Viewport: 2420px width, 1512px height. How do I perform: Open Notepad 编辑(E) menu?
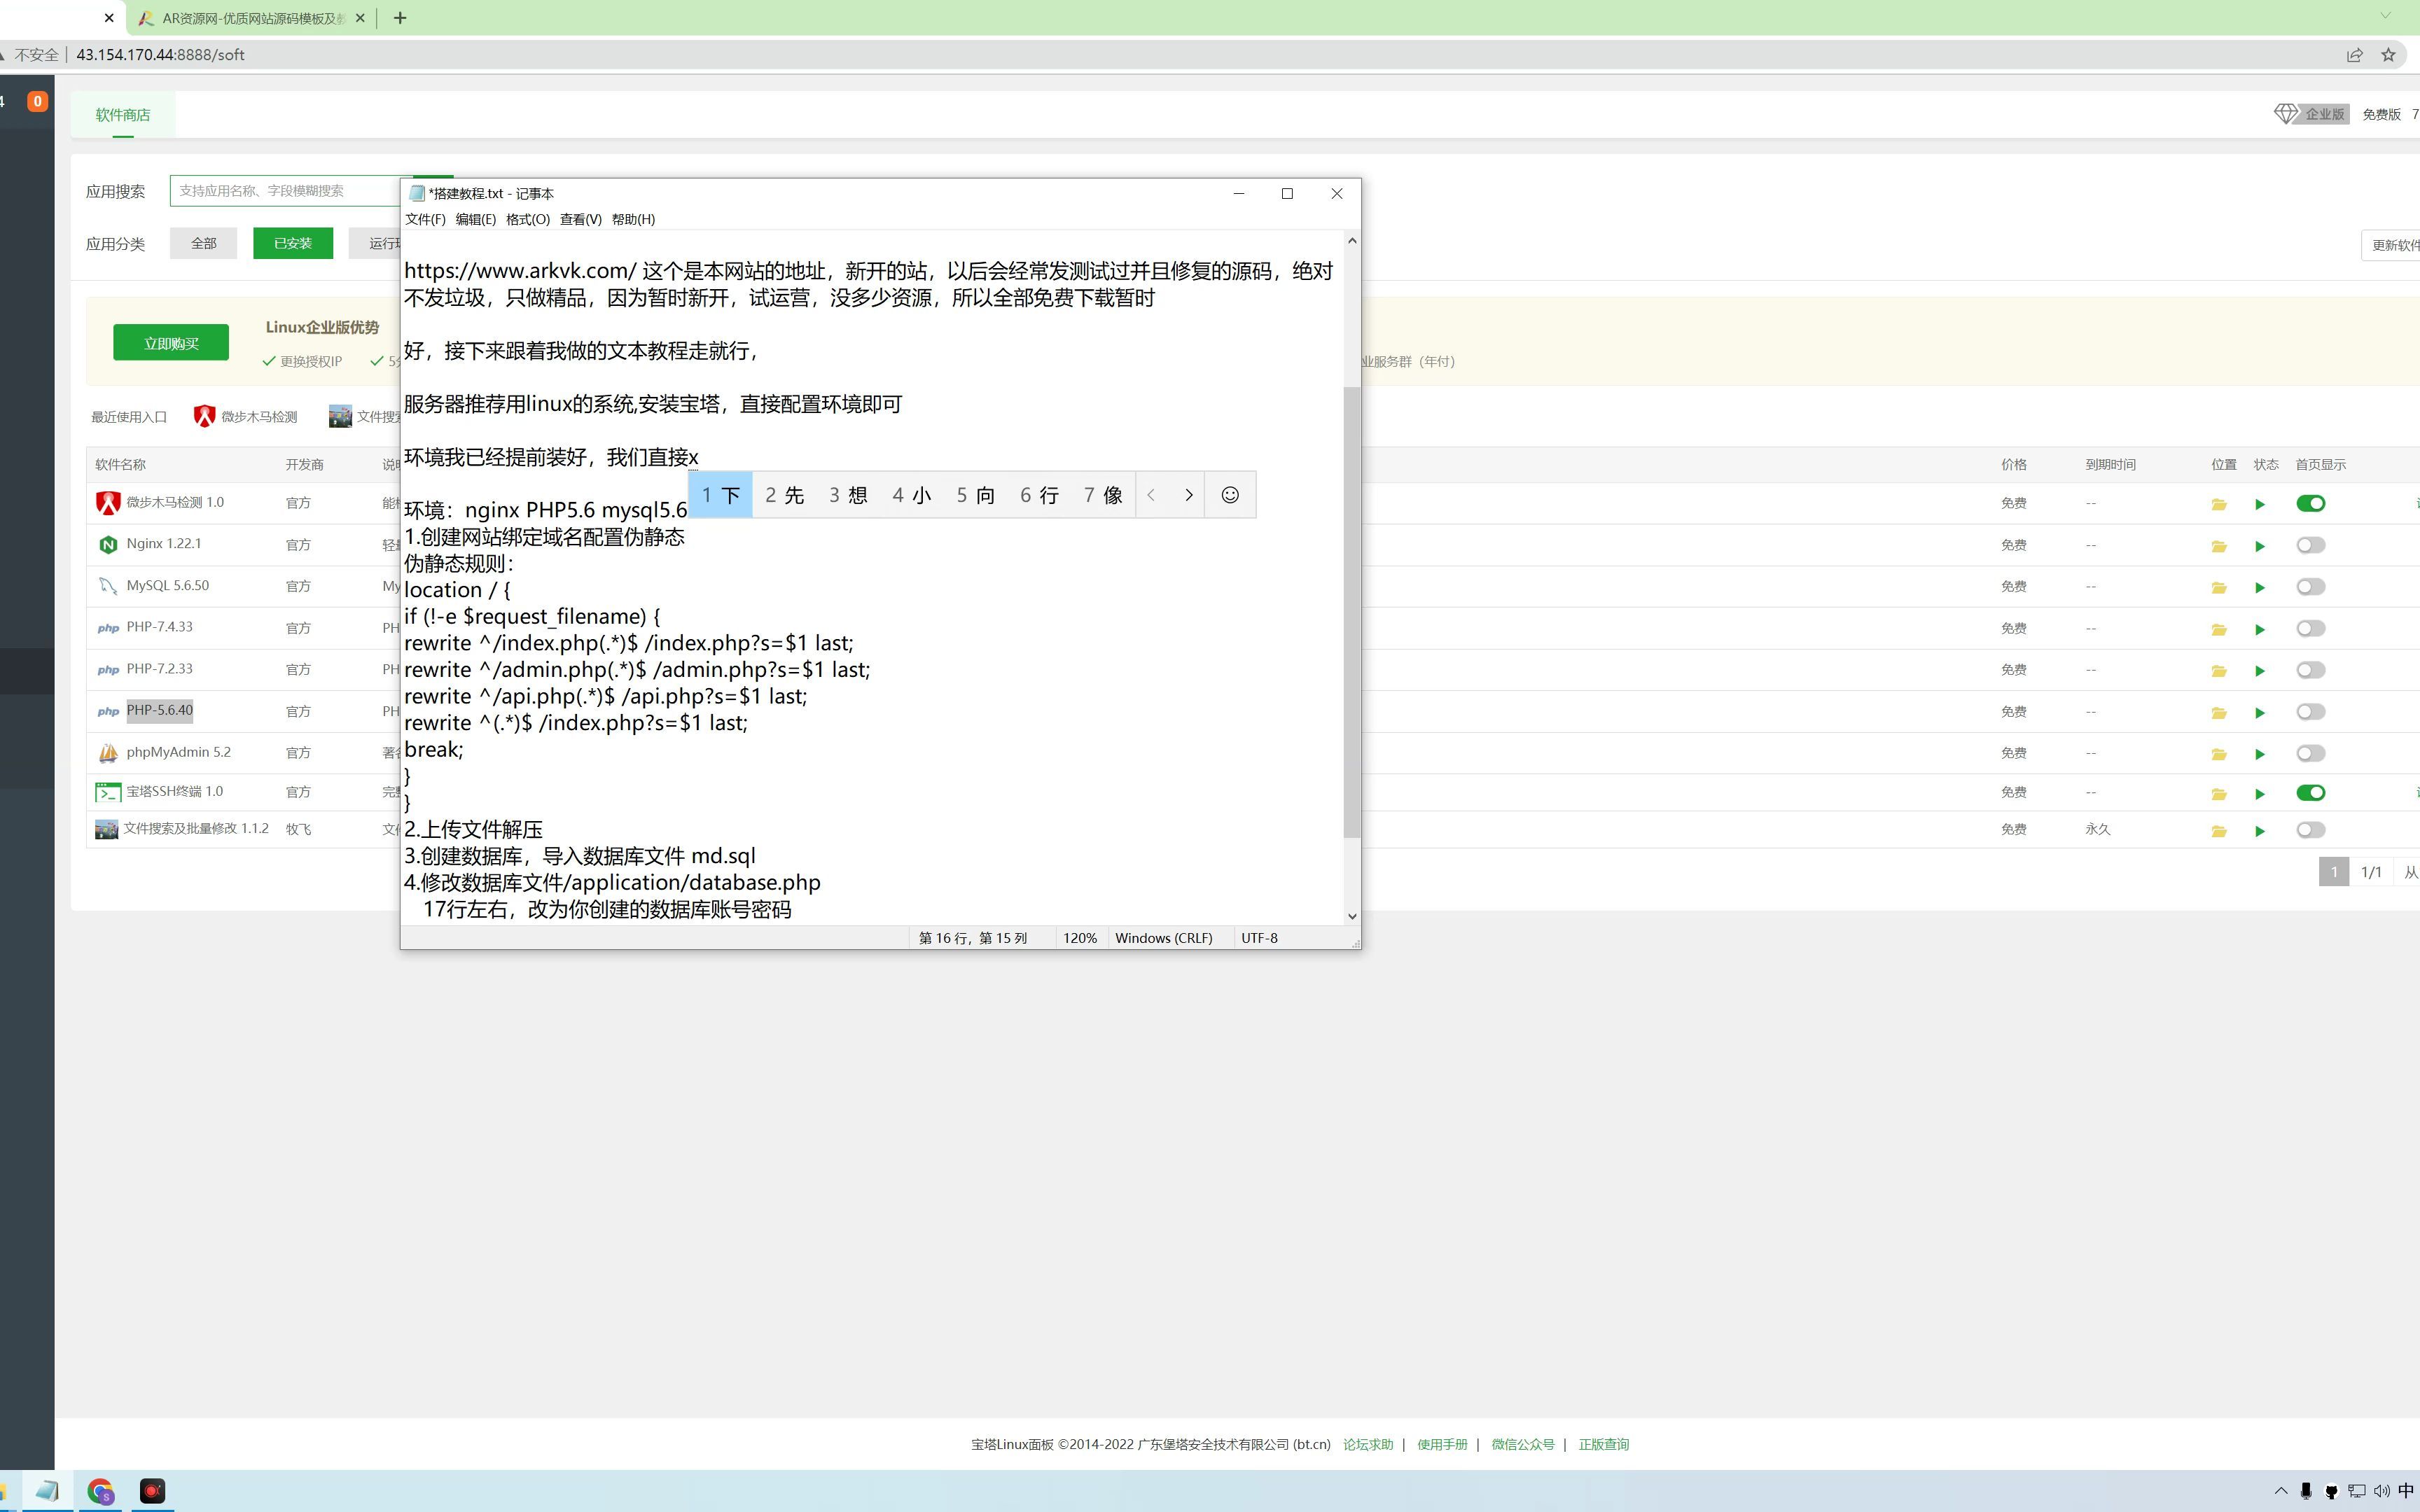click(475, 219)
